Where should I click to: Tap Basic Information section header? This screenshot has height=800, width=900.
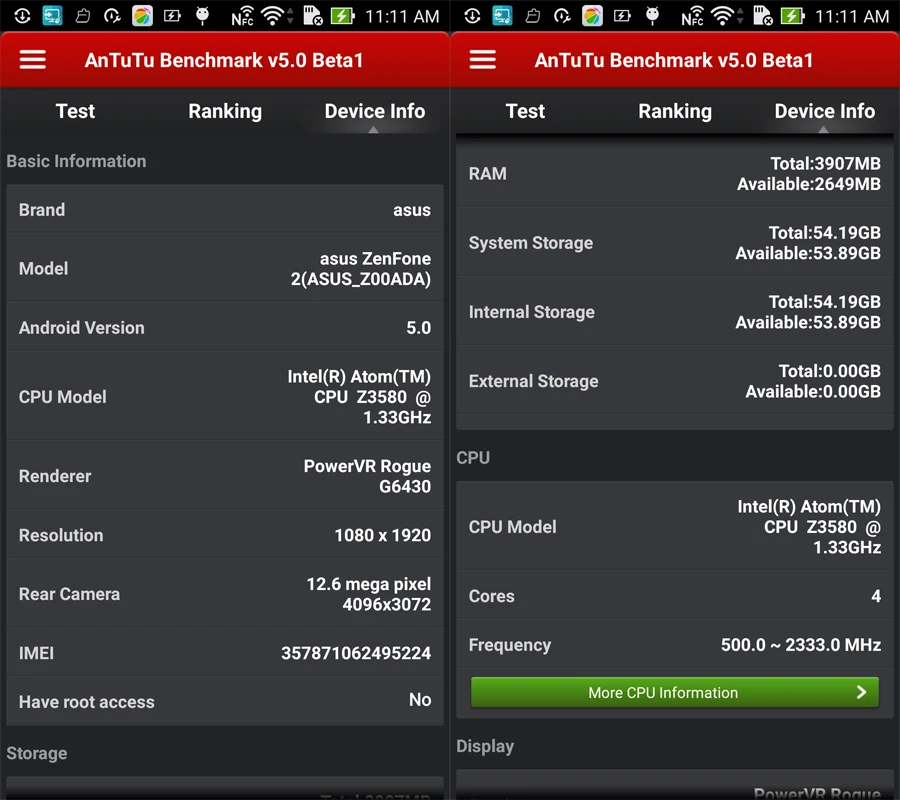[76, 161]
